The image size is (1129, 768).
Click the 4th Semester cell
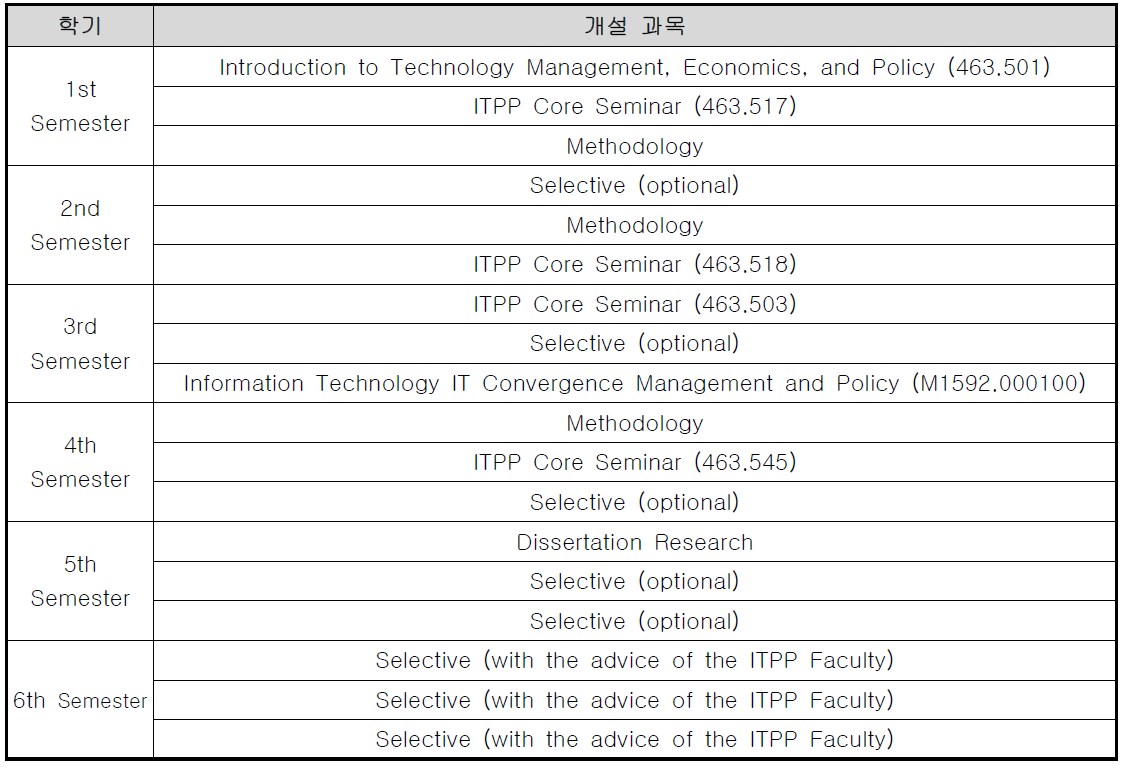click(x=80, y=462)
